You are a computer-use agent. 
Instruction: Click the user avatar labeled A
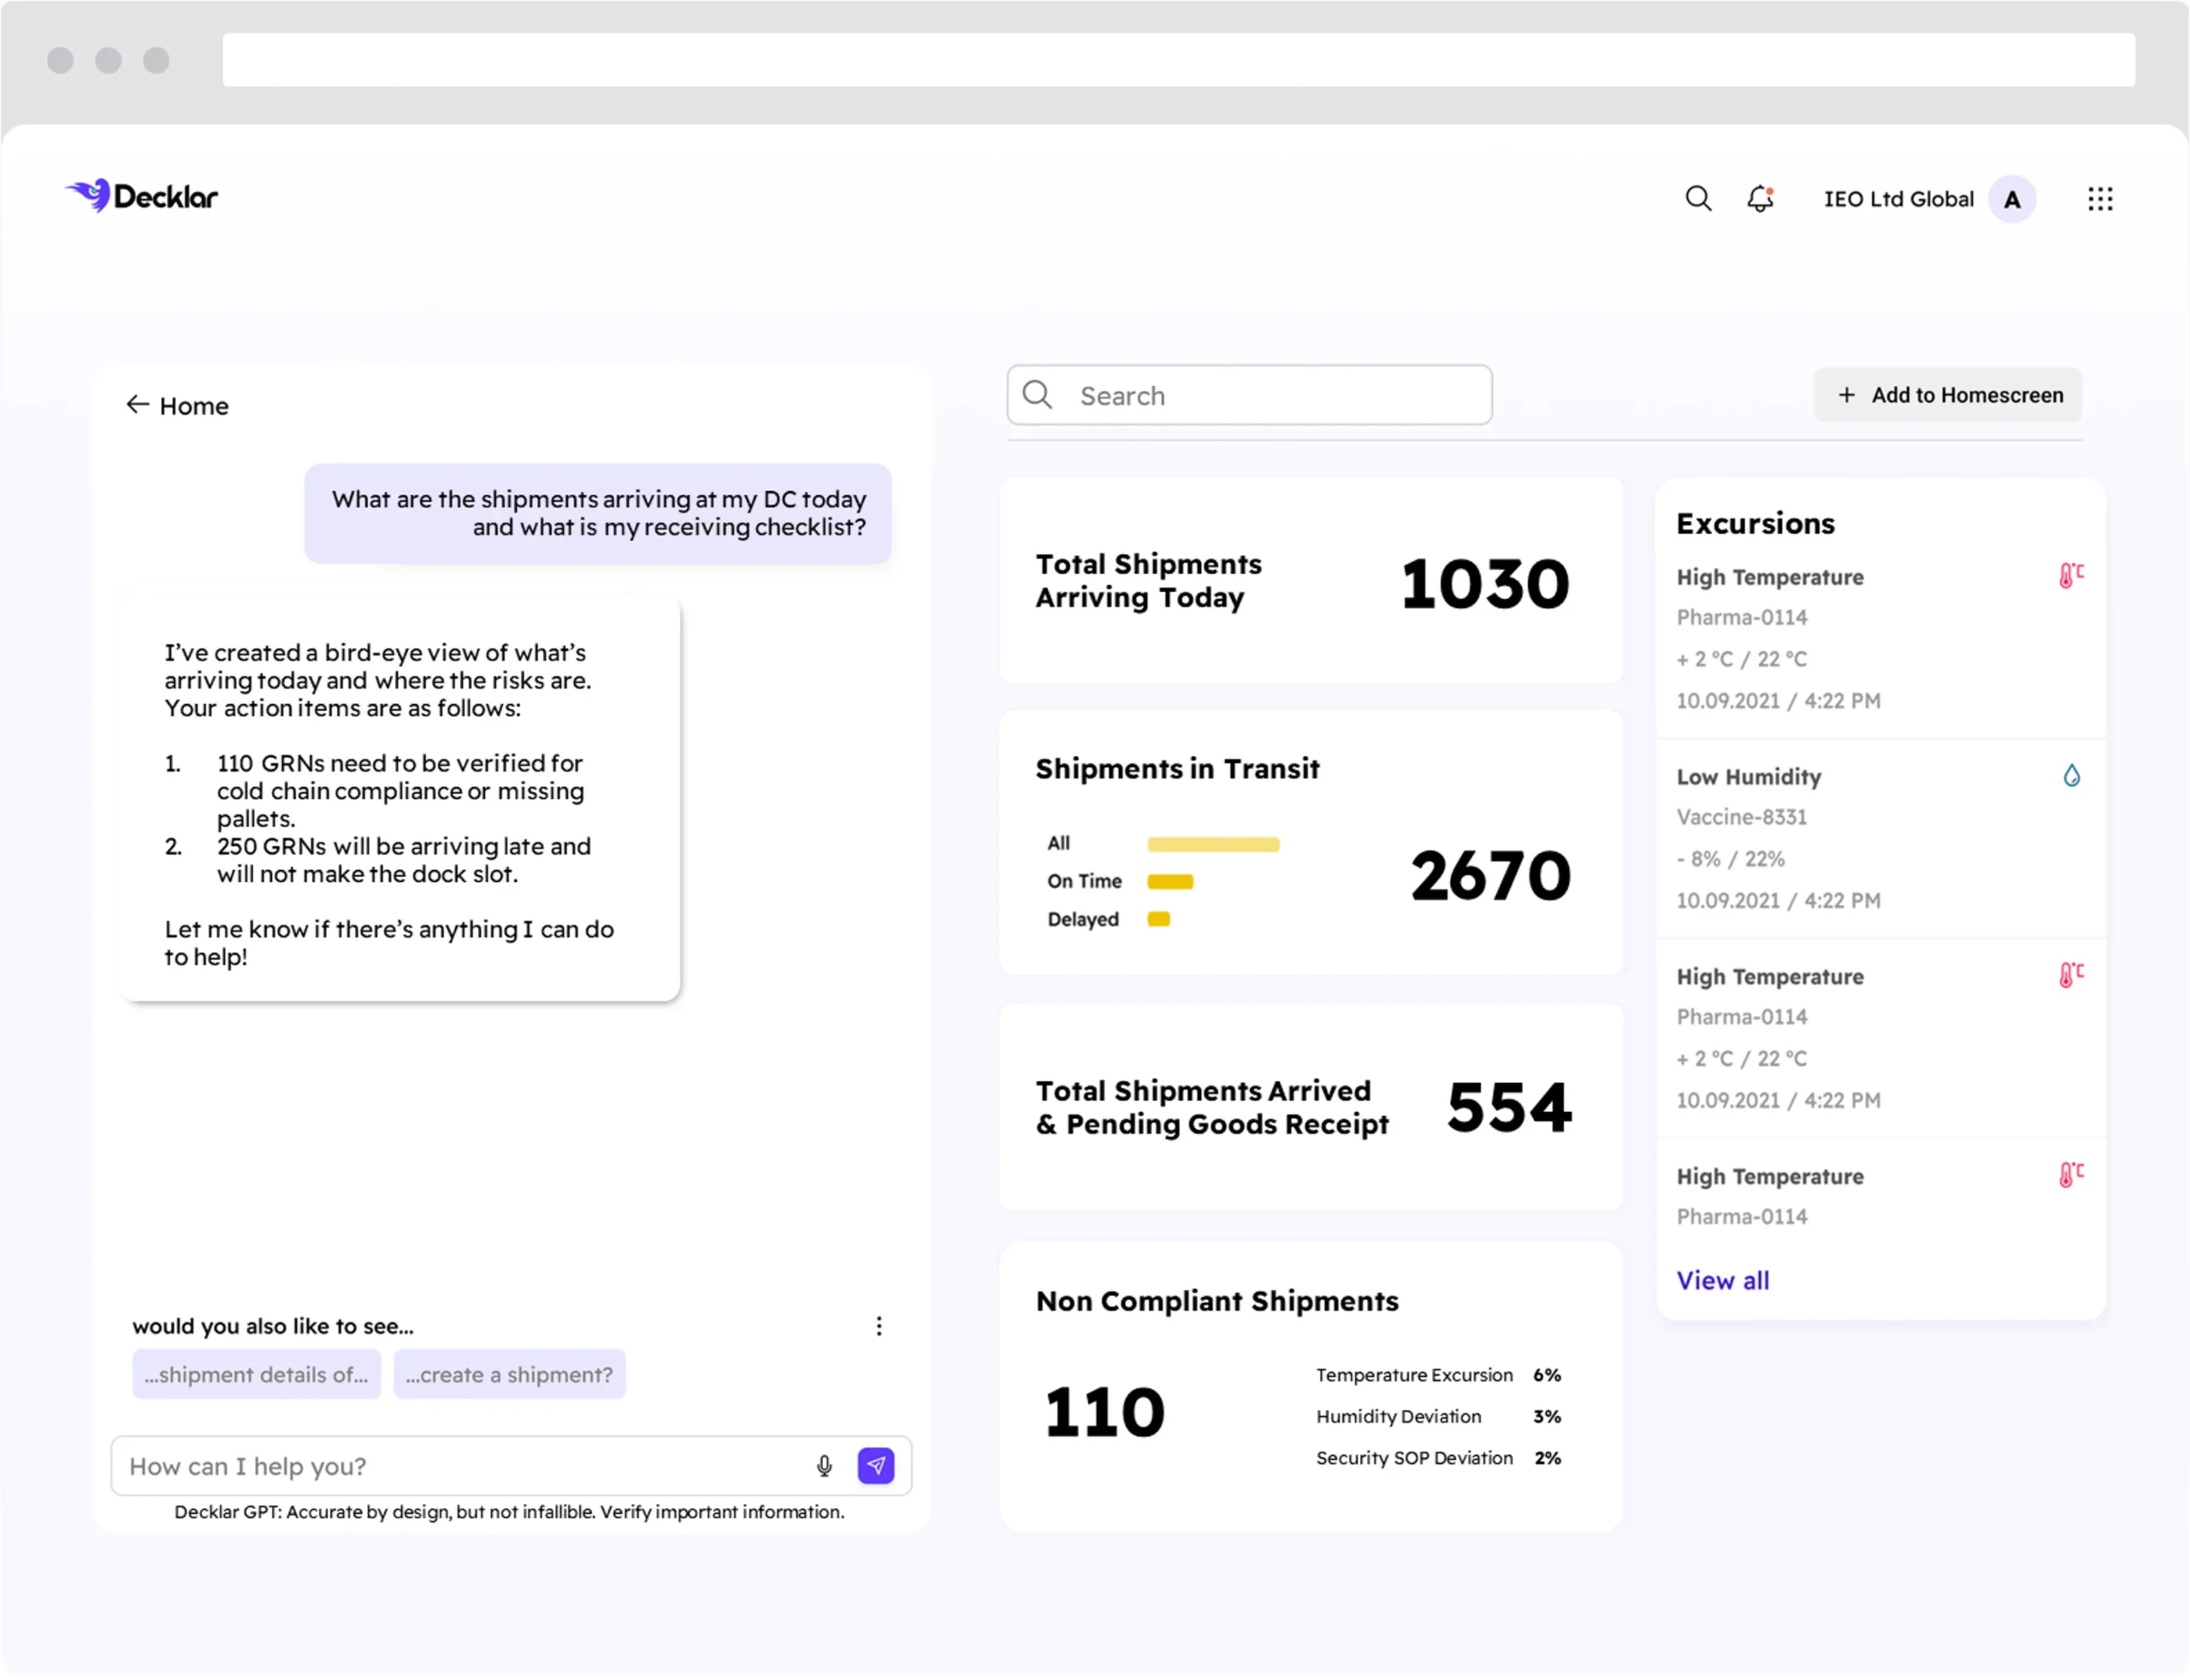(2012, 199)
